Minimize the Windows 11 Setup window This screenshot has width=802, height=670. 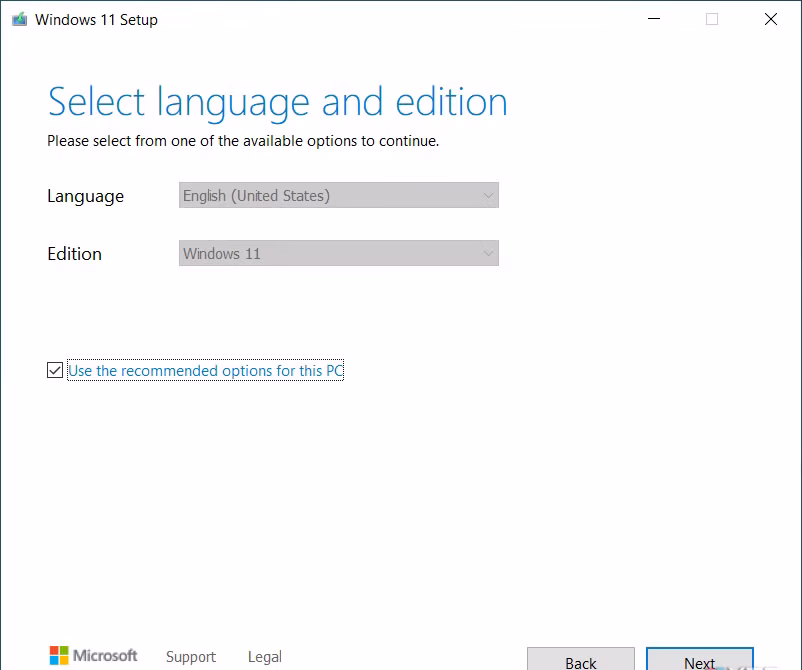(653, 19)
